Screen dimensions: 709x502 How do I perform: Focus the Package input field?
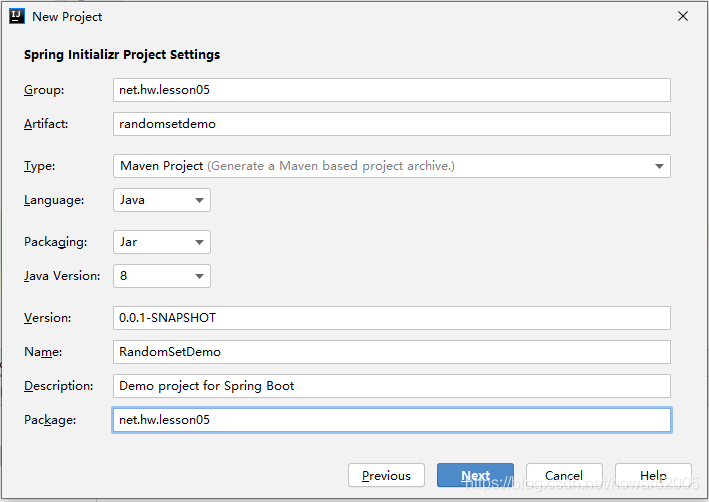(x=392, y=420)
